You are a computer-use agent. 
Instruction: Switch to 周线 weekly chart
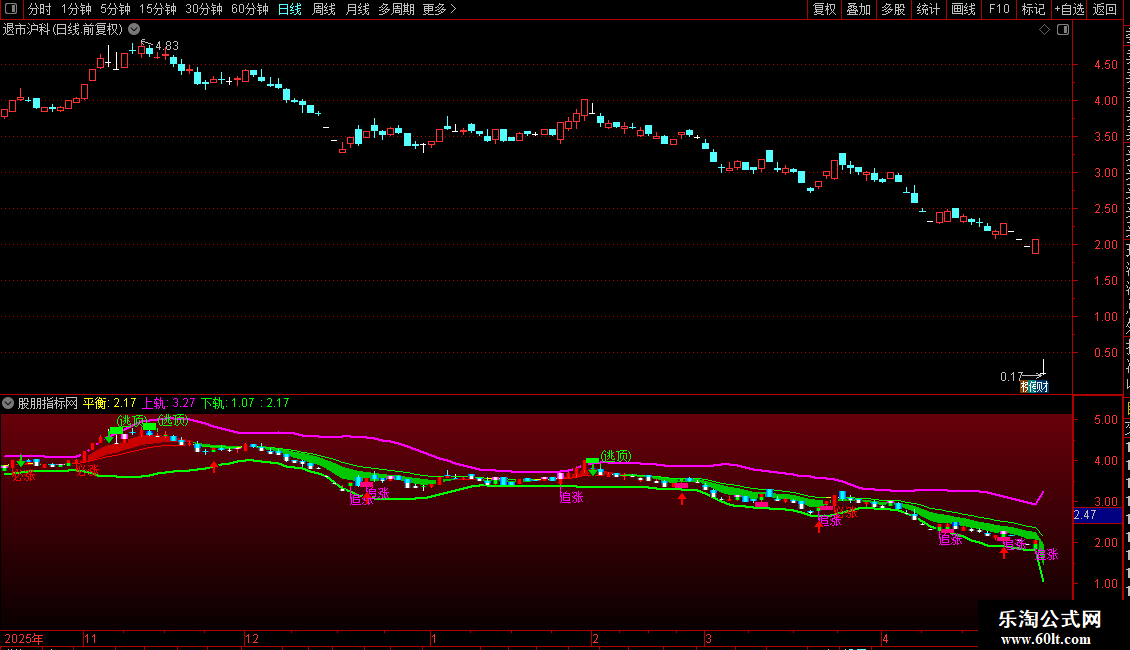click(324, 9)
